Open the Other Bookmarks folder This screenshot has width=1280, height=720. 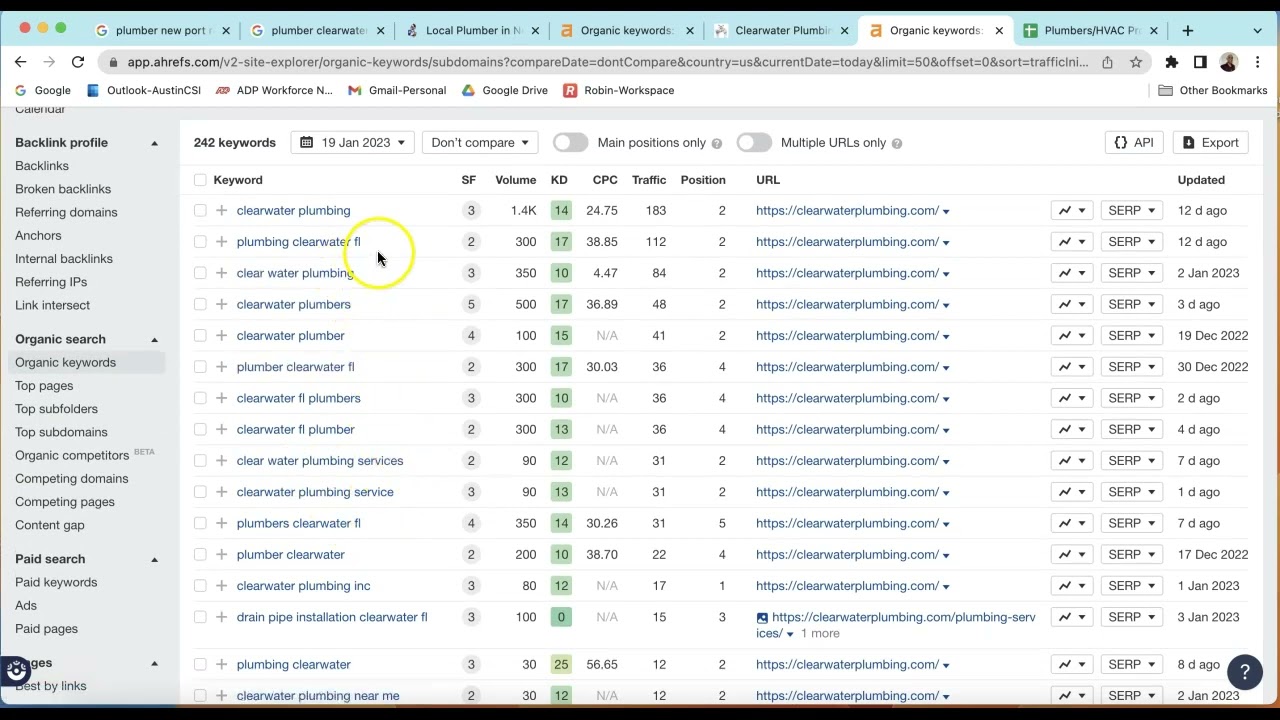1212,90
